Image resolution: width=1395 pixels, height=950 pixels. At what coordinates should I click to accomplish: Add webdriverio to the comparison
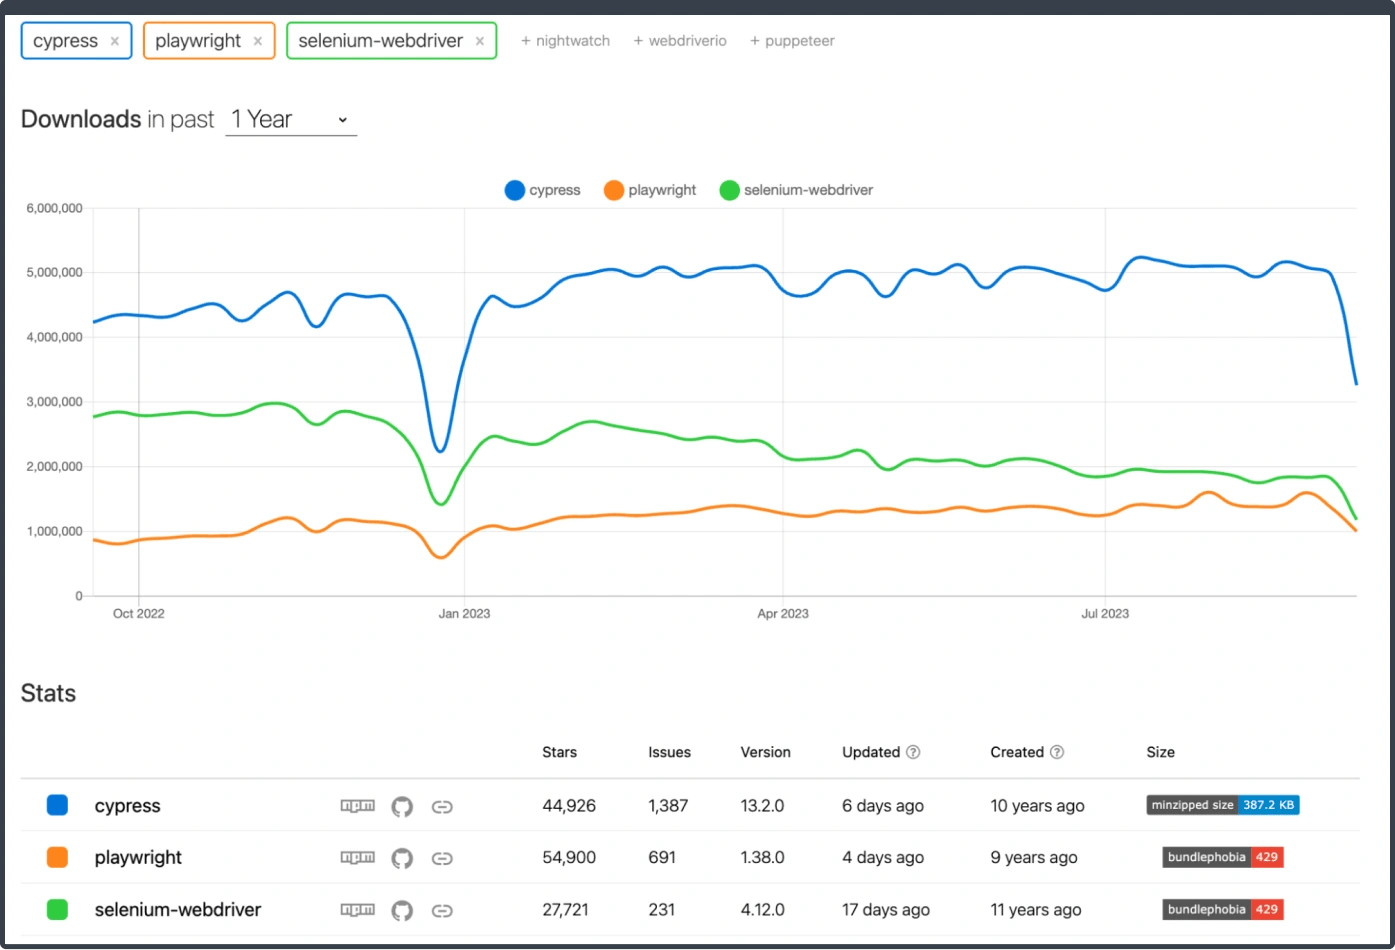(x=680, y=41)
